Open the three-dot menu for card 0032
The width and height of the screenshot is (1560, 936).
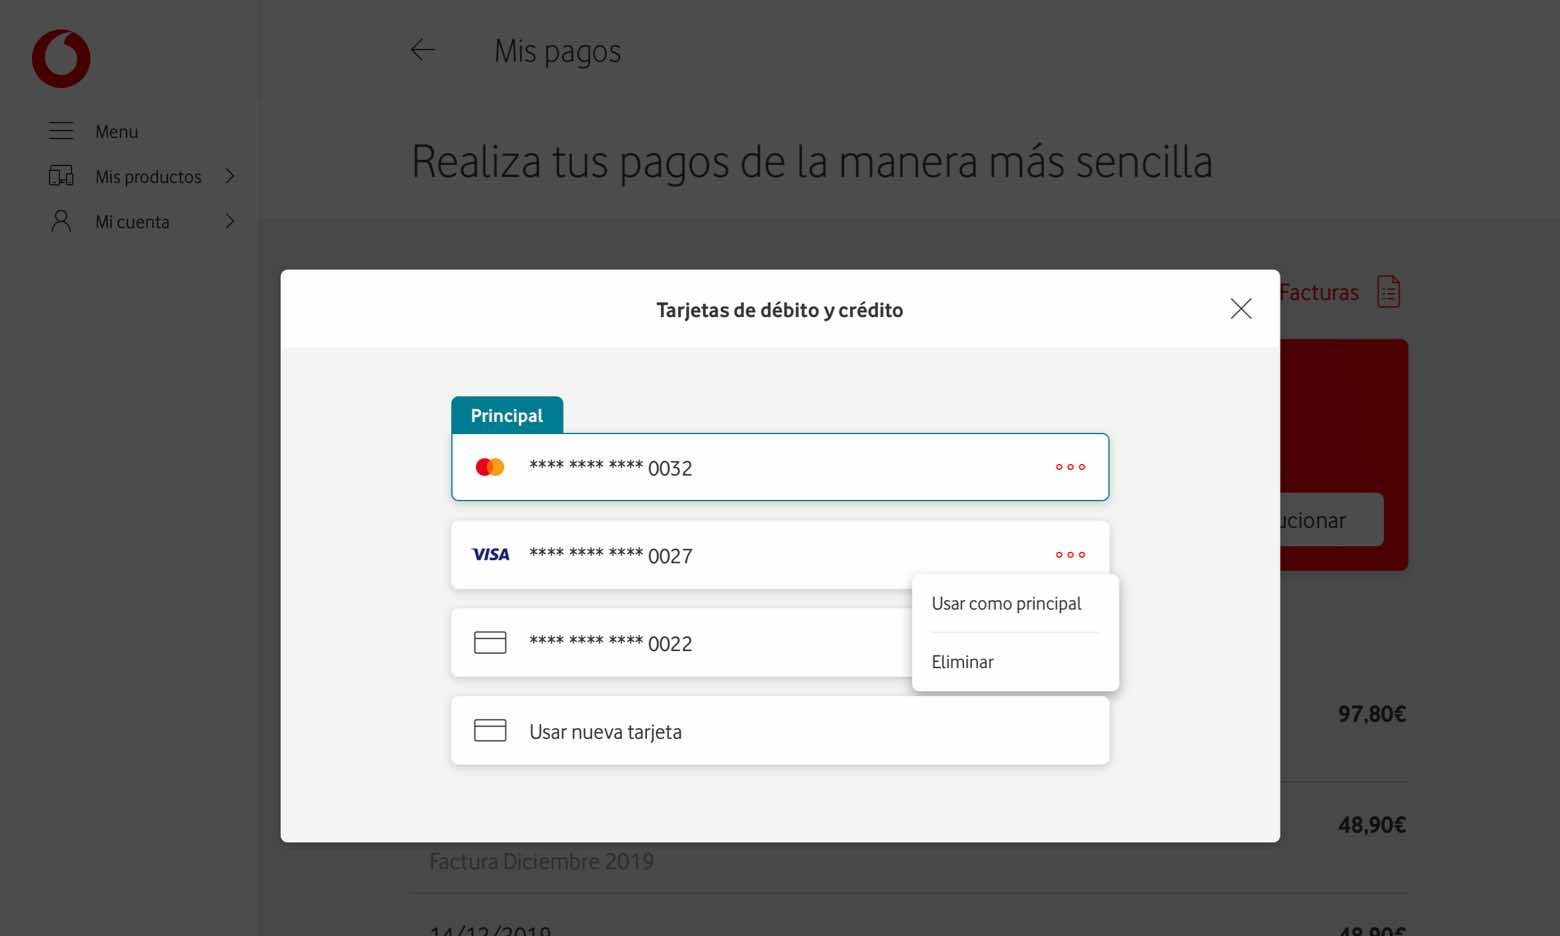click(x=1070, y=466)
